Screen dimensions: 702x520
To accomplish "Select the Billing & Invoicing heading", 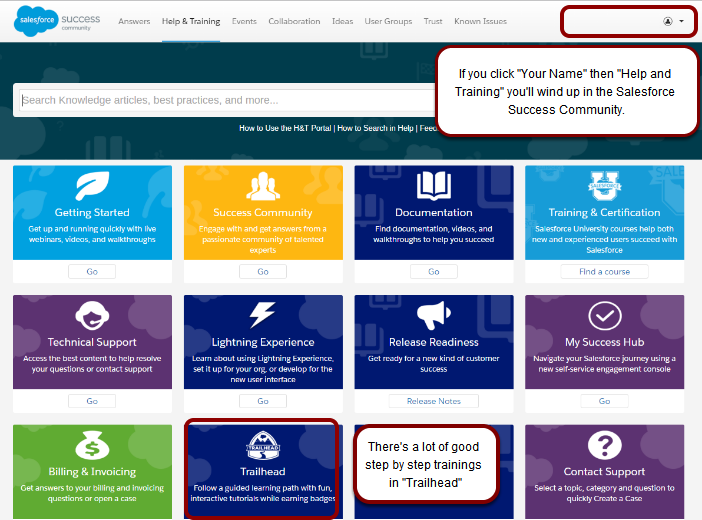I will click(92, 472).
